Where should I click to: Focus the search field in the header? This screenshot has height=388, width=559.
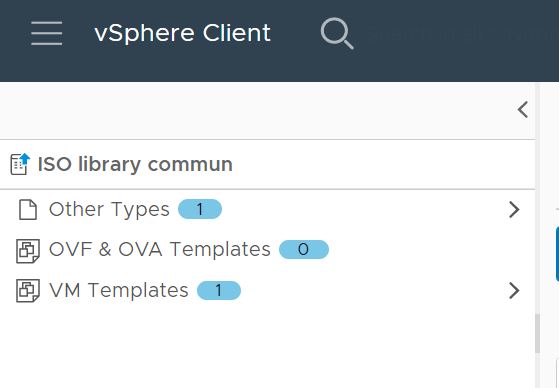point(462,34)
